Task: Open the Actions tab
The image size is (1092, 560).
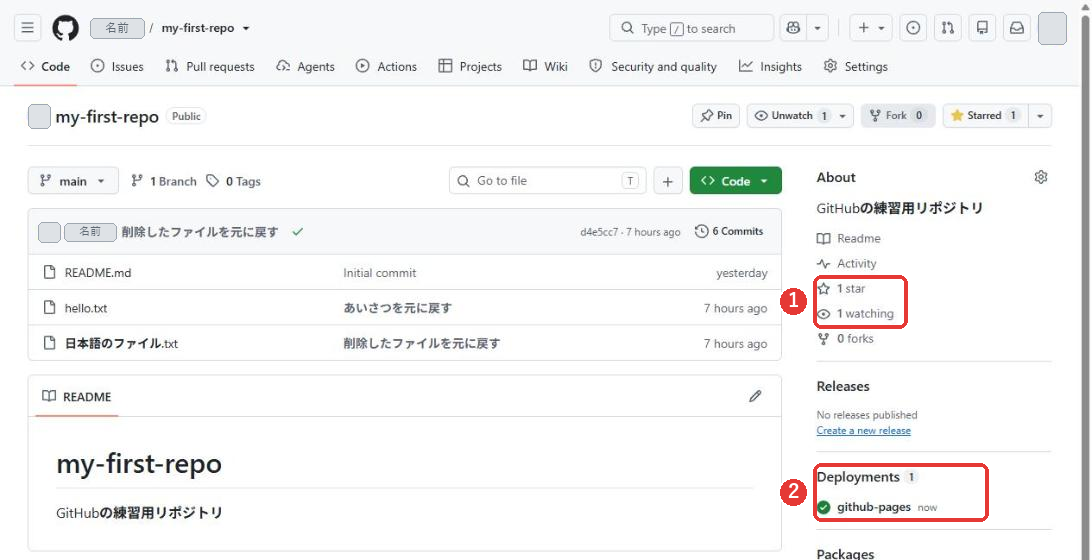Action: pos(386,67)
